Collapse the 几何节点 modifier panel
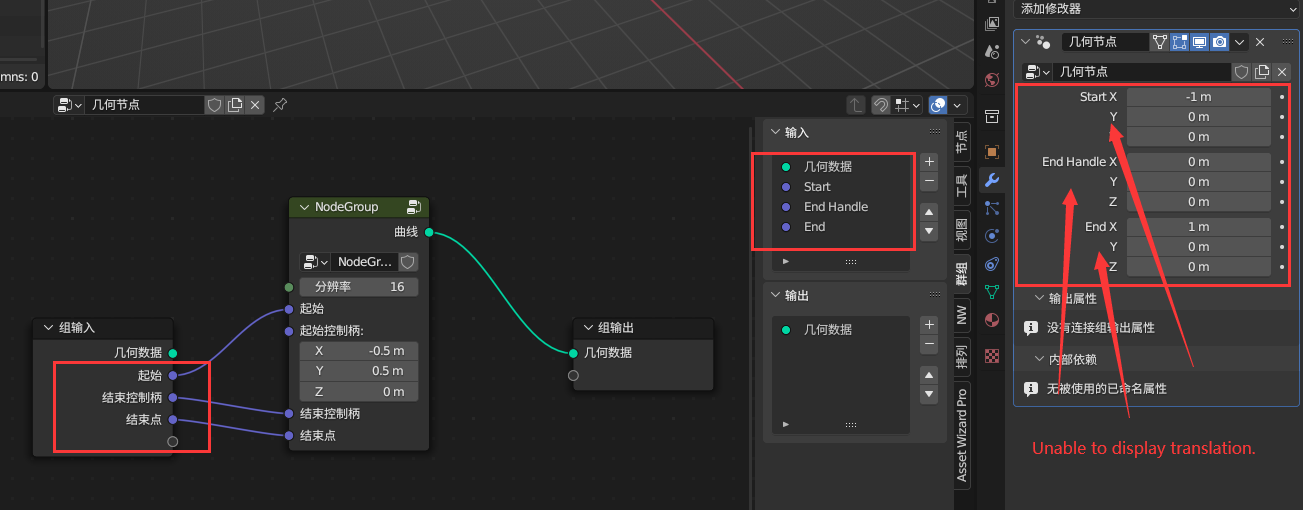 pyautogui.click(x=1025, y=42)
